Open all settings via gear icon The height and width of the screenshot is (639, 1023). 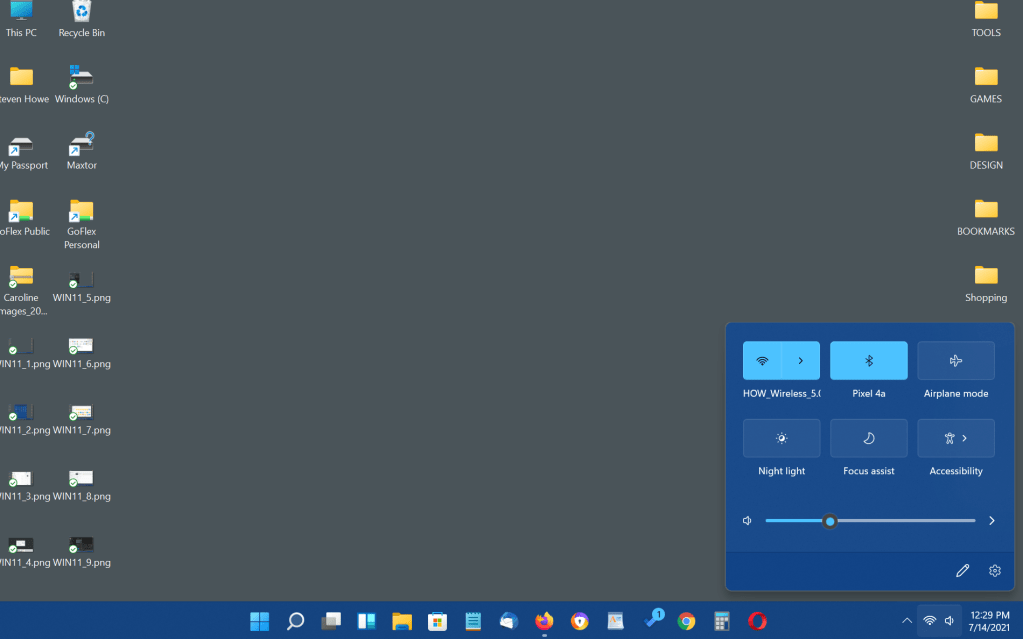tap(994, 571)
